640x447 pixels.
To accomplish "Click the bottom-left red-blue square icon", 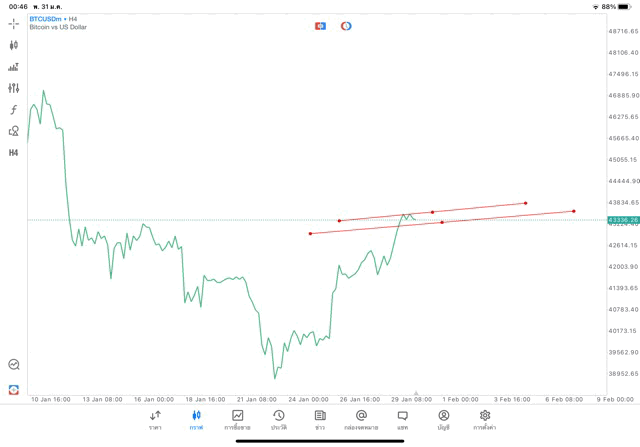I will click(x=14, y=389).
